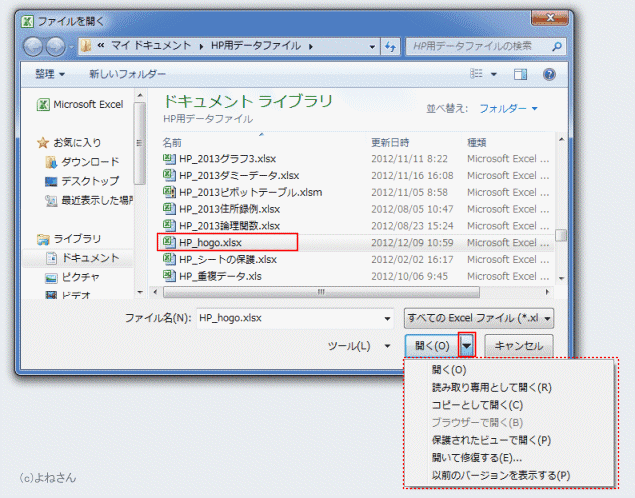Open the 整理 dropdown menu
Viewport: 635px width, 498px height.
point(50,74)
